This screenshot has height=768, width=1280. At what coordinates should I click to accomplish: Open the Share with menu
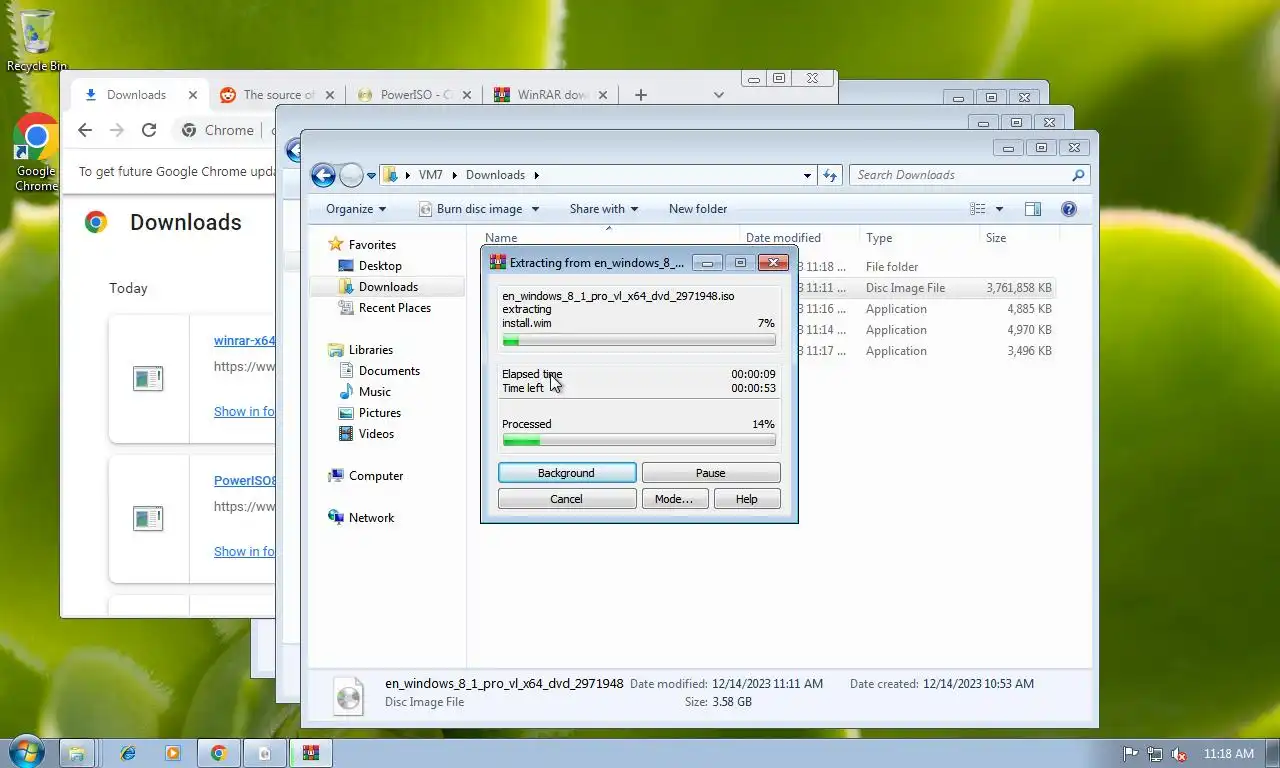(x=604, y=209)
